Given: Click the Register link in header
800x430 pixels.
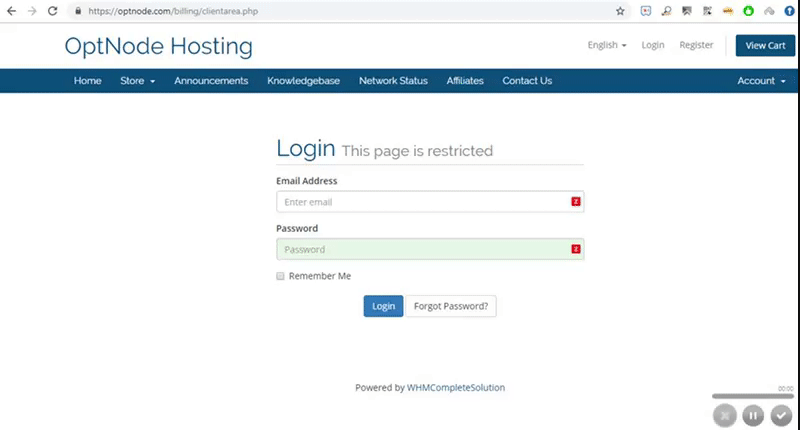Looking at the screenshot, I should click(696, 45).
